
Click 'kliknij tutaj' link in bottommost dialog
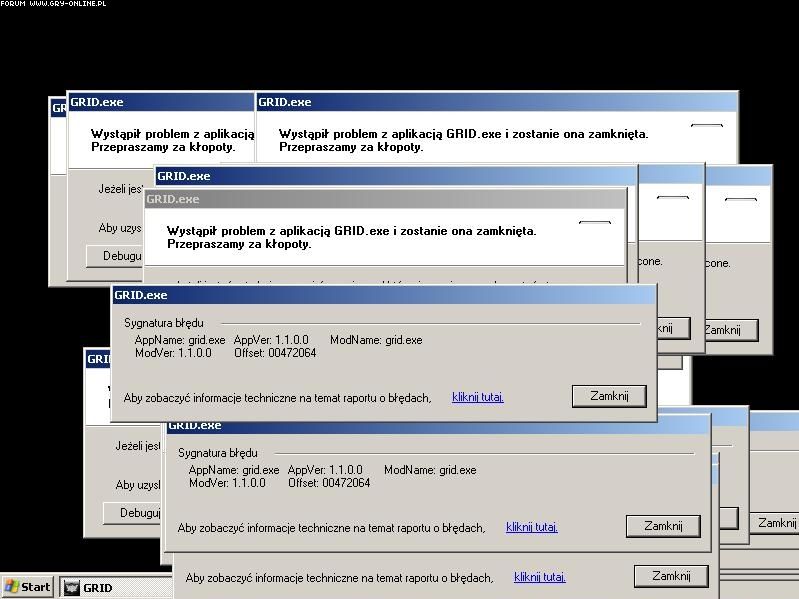point(539,577)
